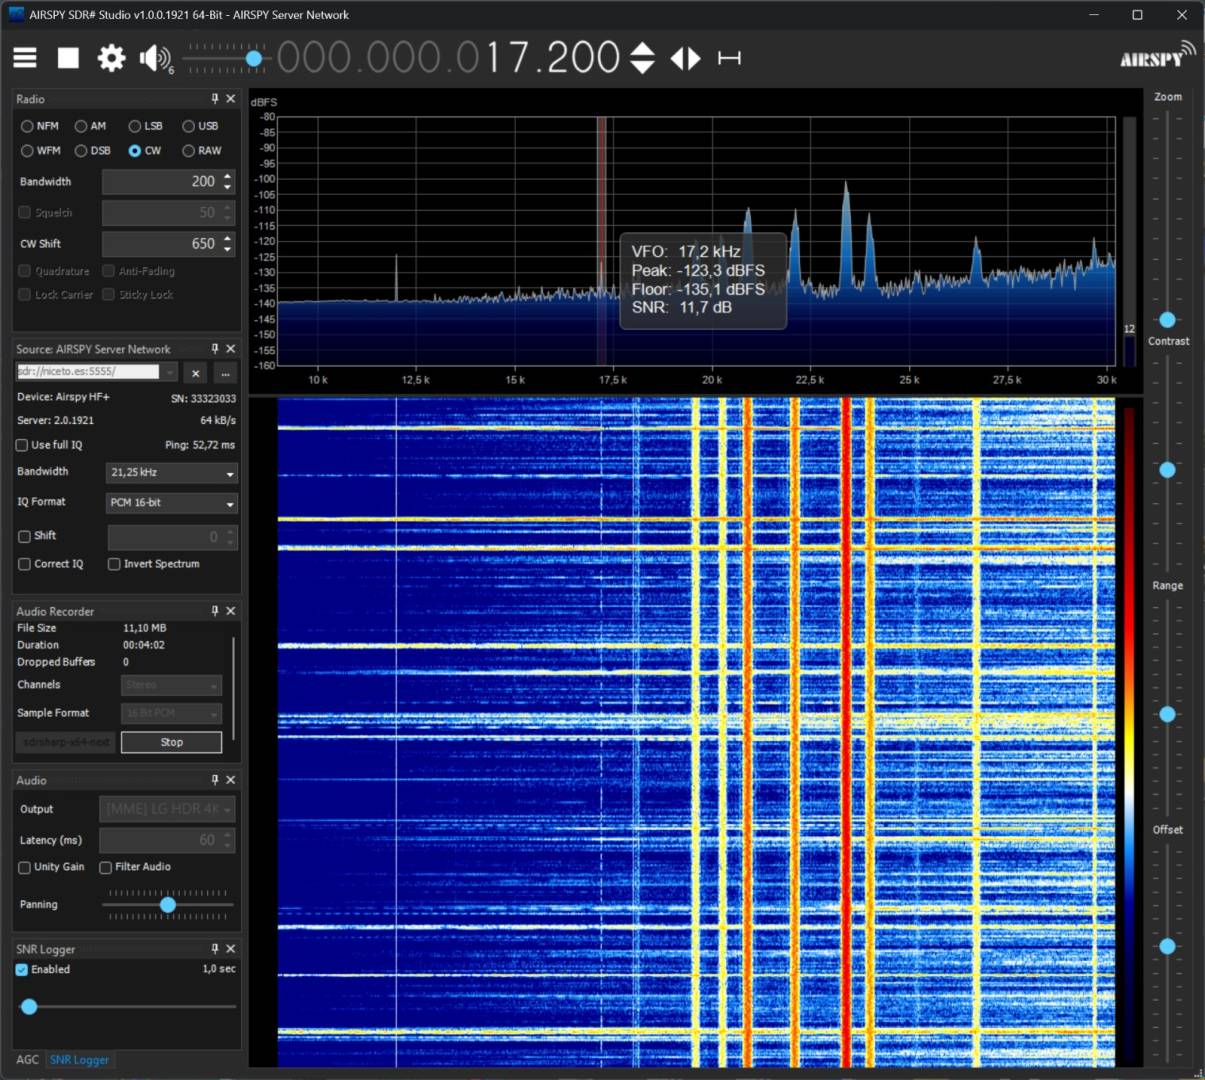Click the frequency step up arrow

(x=642, y=49)
